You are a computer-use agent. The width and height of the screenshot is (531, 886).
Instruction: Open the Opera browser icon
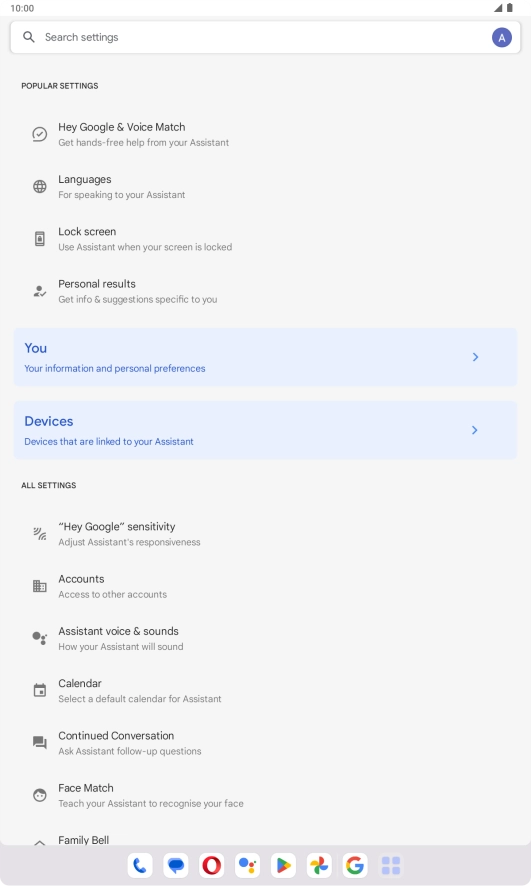[x=212, y=865]
